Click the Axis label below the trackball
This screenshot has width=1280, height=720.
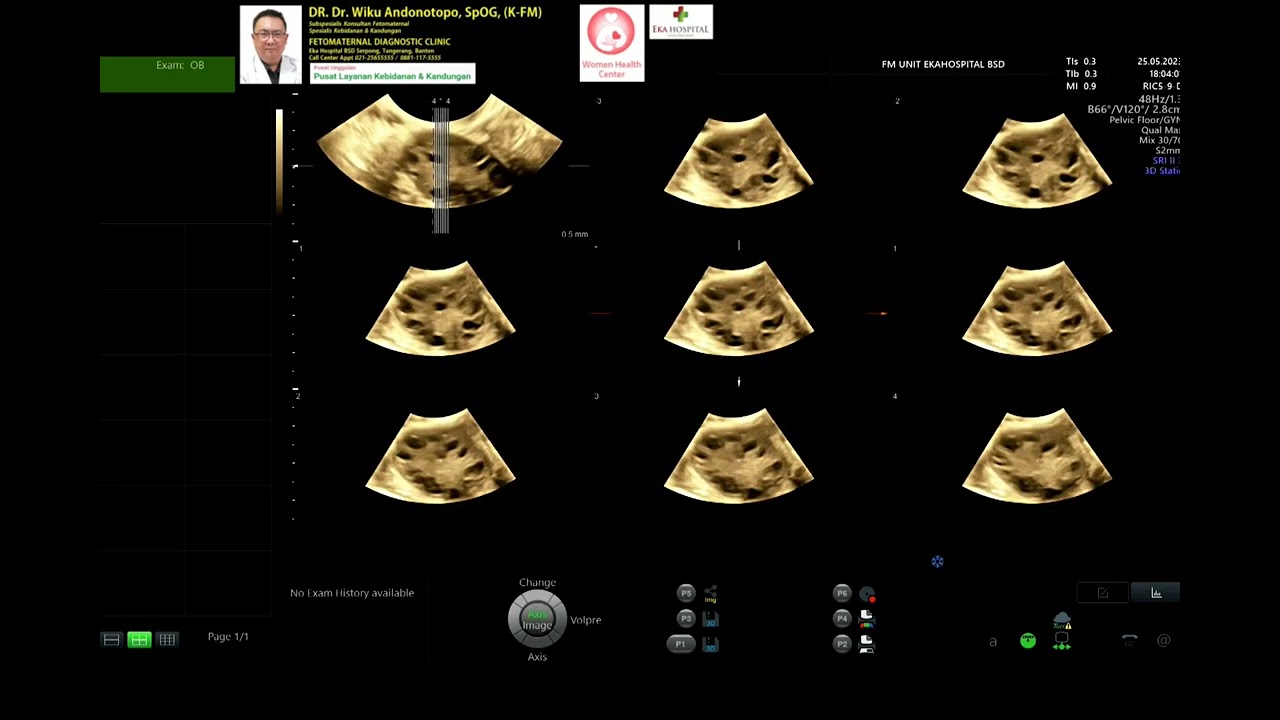(x=537, y=657)
